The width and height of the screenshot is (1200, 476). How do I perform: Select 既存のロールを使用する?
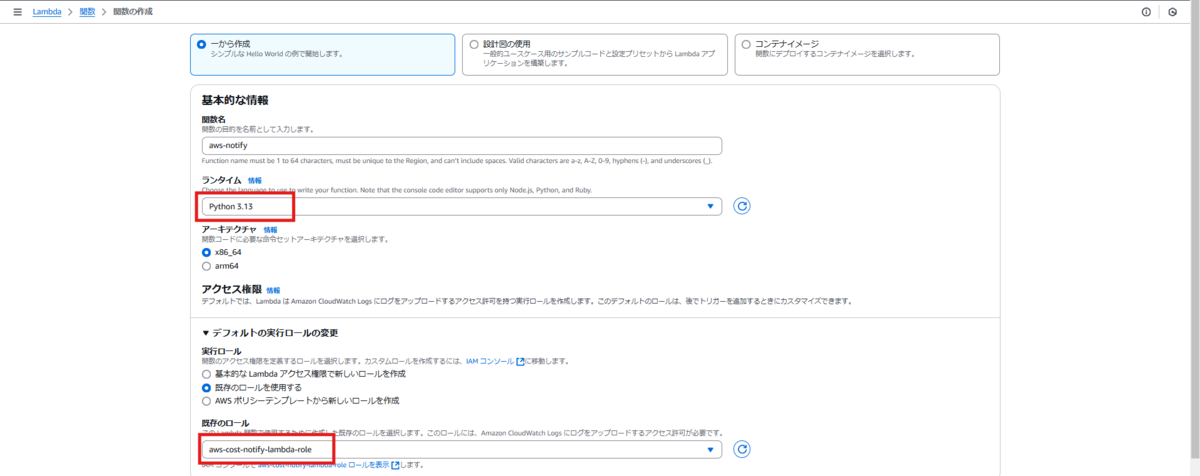(x=207, y=387)
